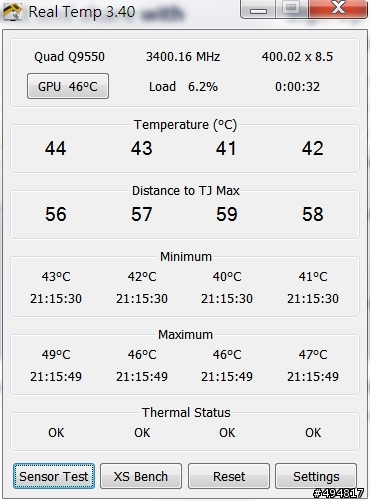Open the GPU 46°C temperature button
370x501 pixels.
(x=68, y=86)
